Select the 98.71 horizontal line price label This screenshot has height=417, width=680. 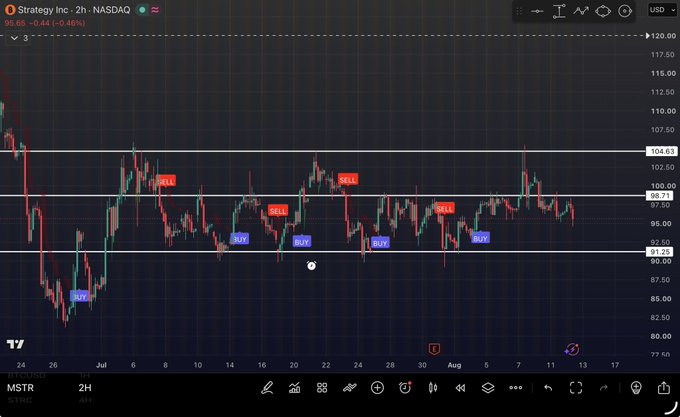point(659,195)
